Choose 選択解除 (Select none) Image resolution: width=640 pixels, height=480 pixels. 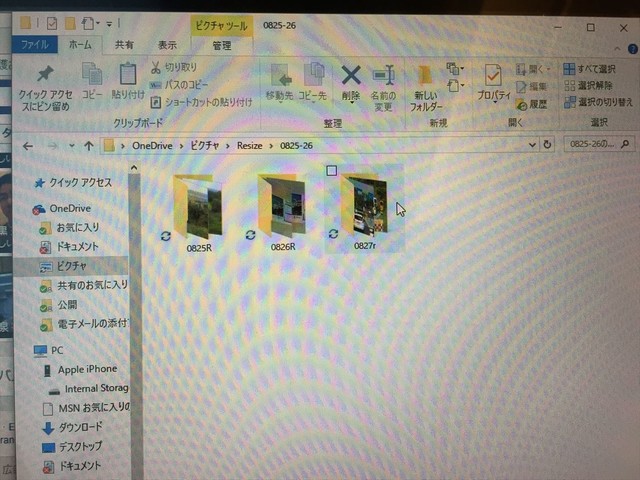coord(588,85)
